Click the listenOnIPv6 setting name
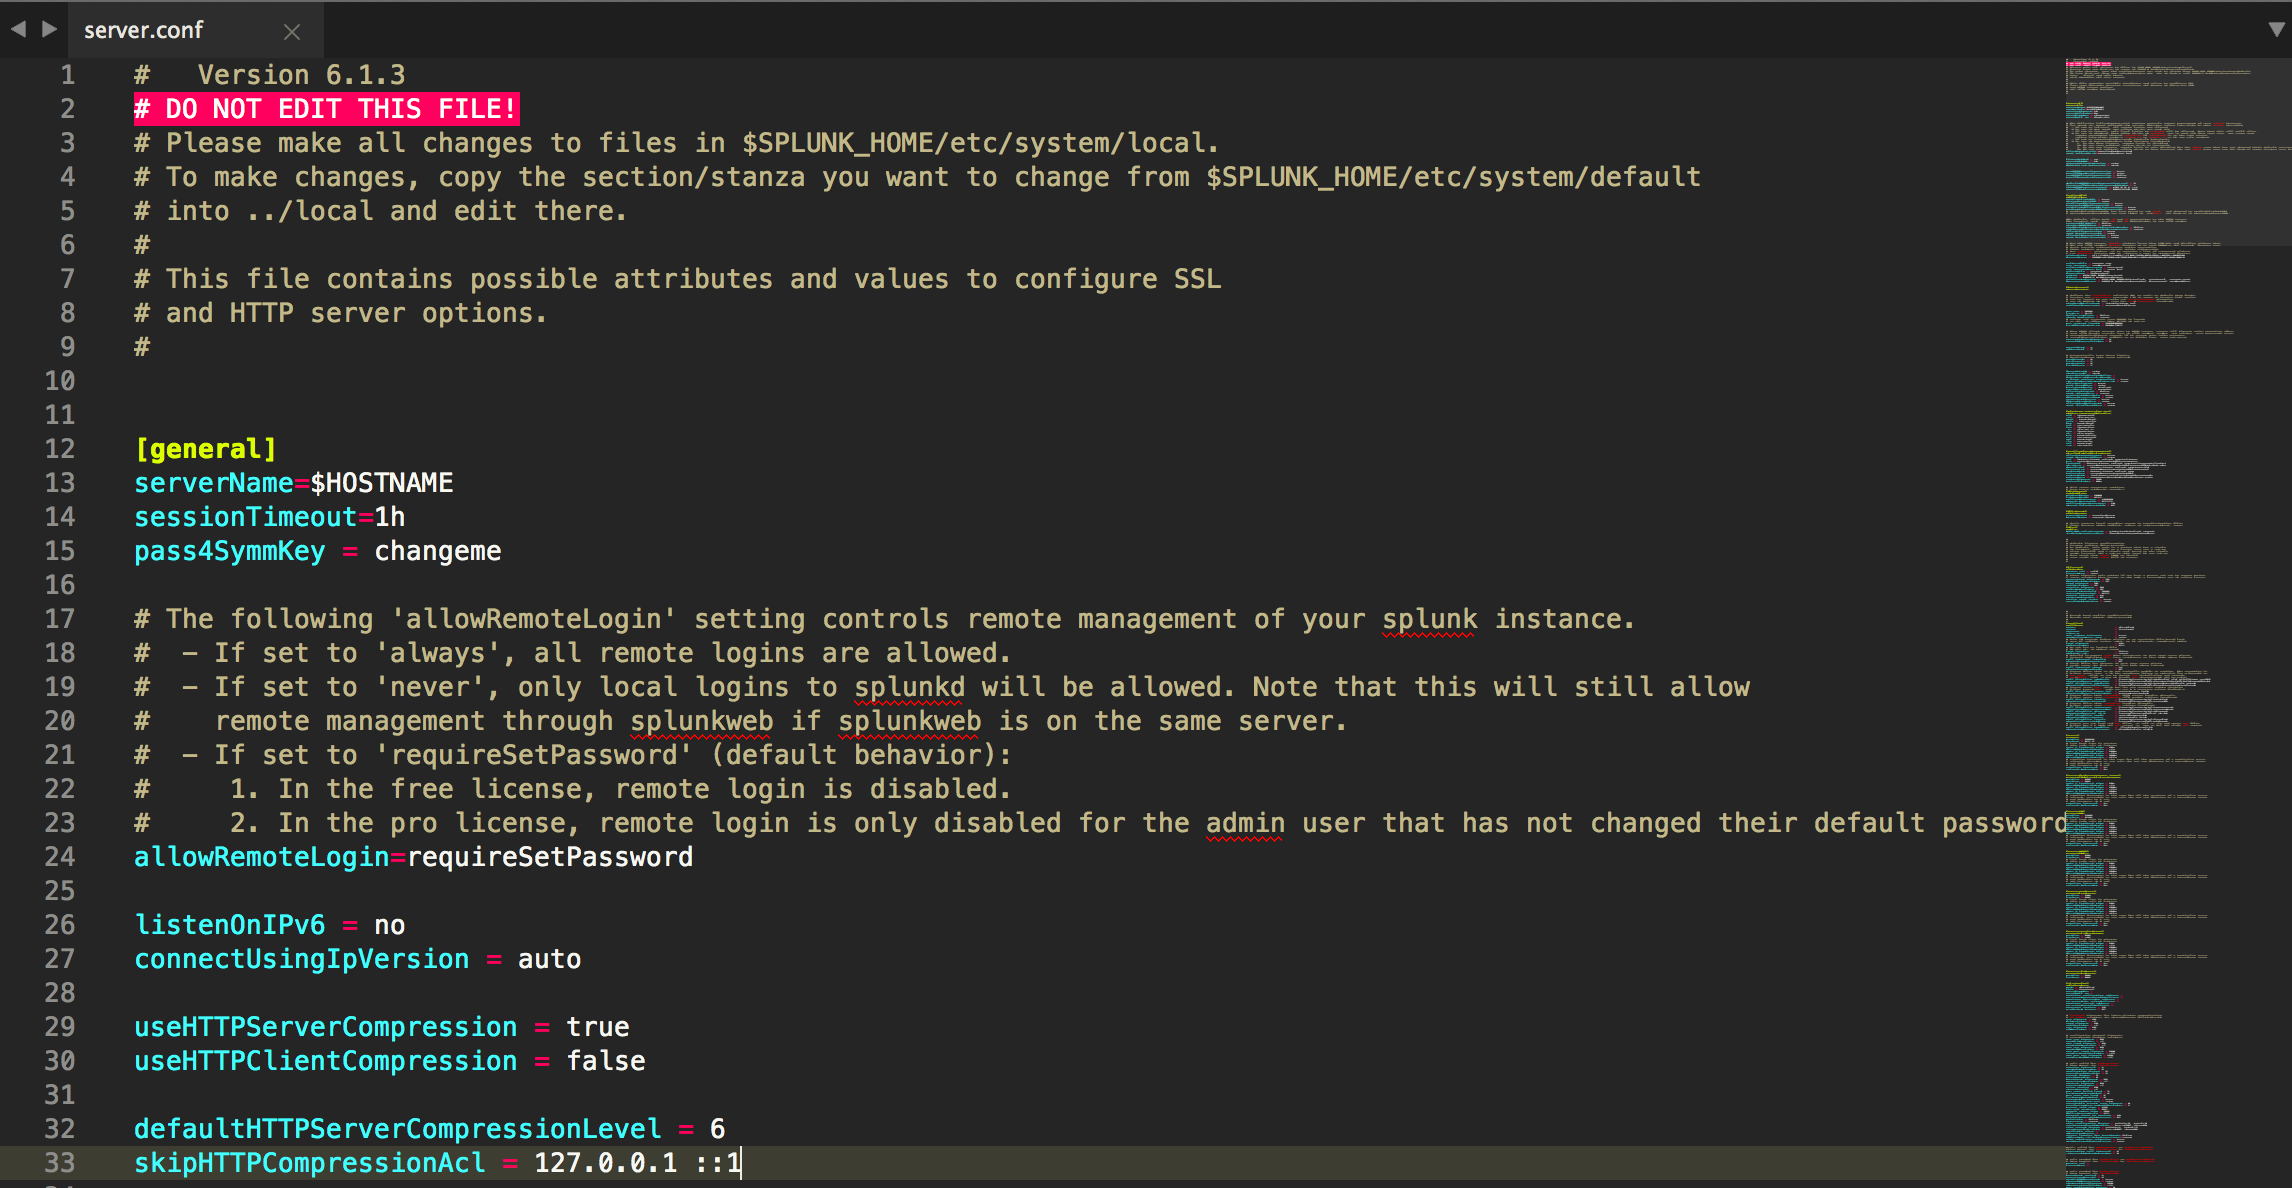This screenshot has width=2292, height=1188. [230, 925]
